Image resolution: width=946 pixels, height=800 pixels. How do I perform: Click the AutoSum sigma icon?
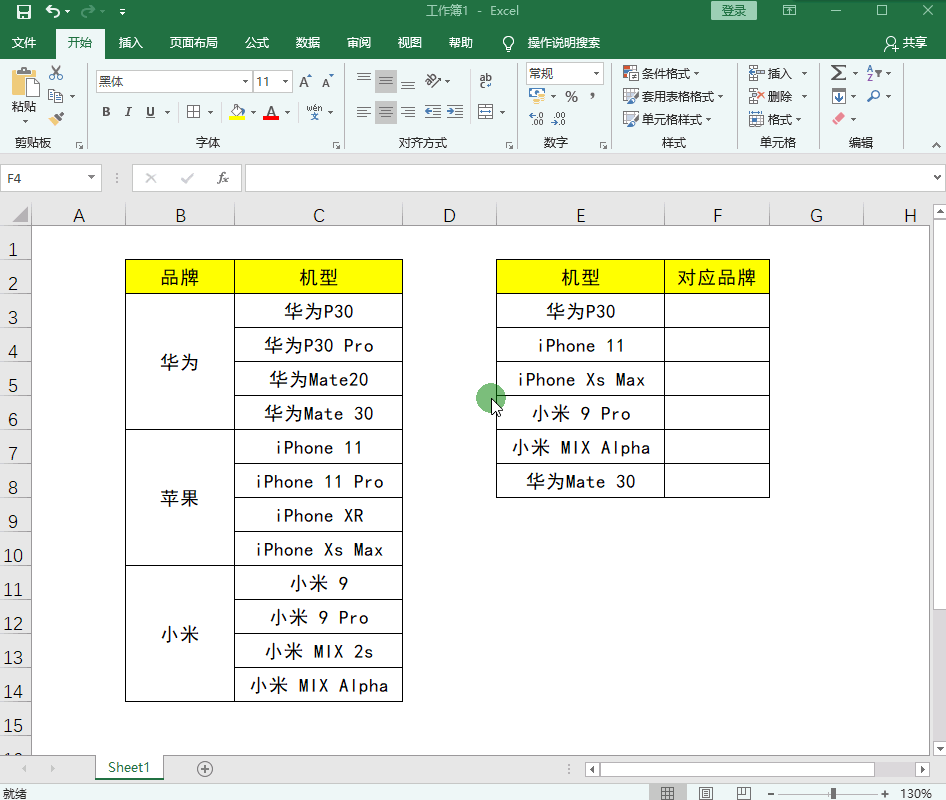838,73
